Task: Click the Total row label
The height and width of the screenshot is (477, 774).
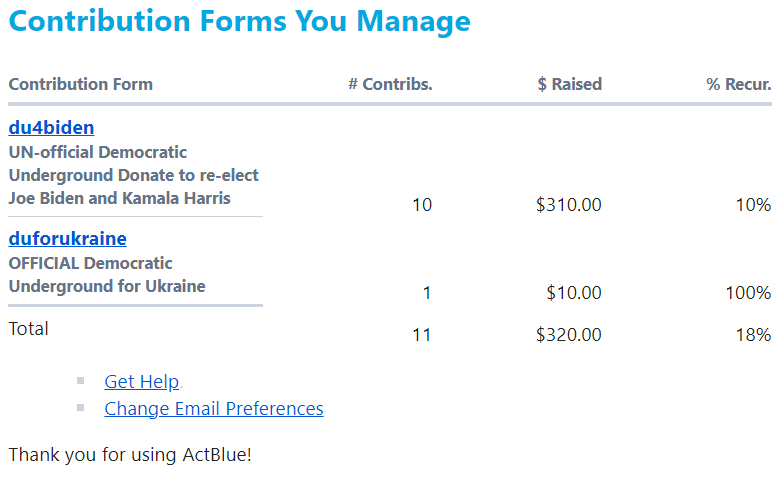Action: tap(28, 328)
